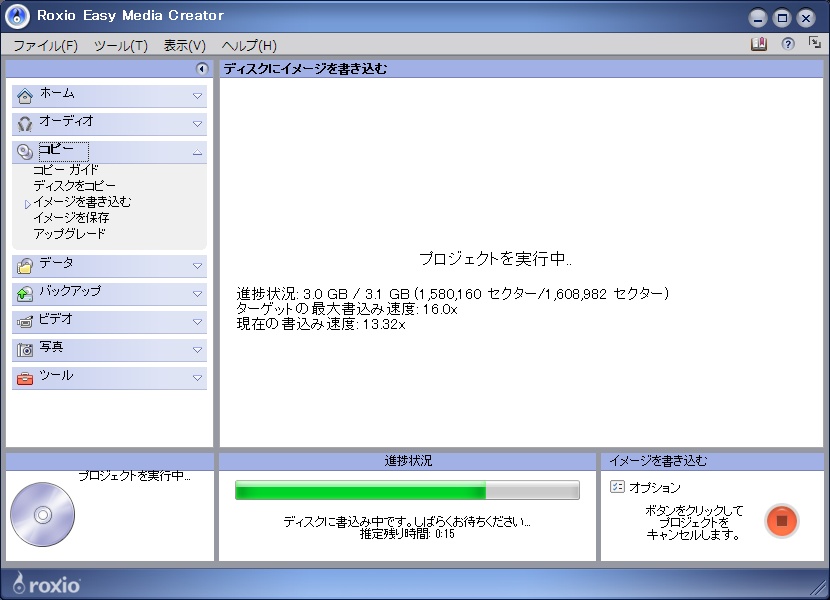Expand the ホーム section arrow
830x600 pixels.
click(197, 96)
